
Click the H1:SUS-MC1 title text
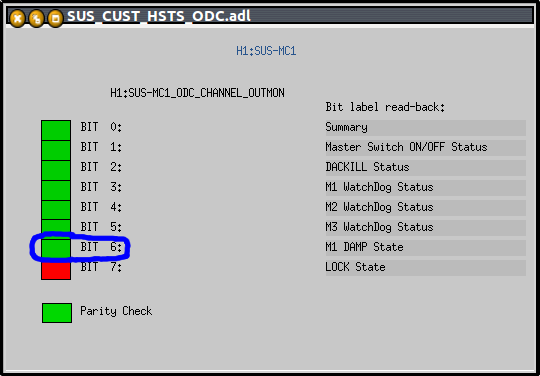tap(266, 51)
